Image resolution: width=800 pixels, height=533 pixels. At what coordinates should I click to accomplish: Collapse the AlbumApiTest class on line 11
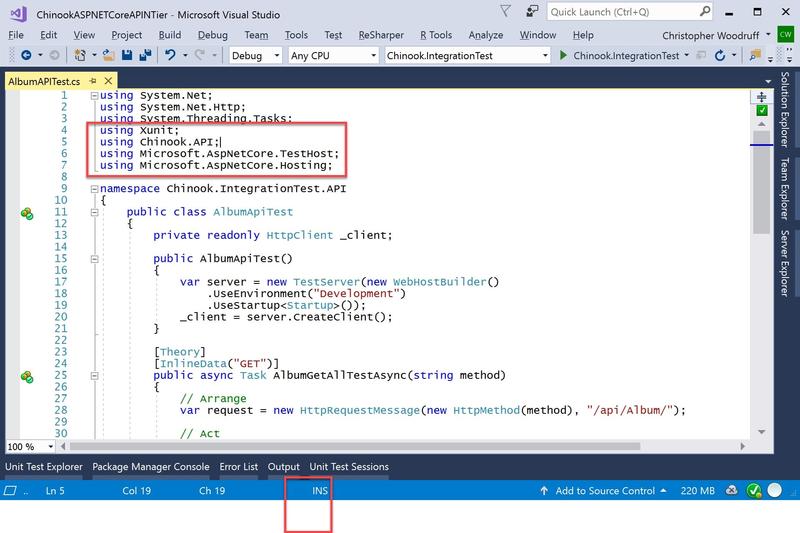(94, 212)
